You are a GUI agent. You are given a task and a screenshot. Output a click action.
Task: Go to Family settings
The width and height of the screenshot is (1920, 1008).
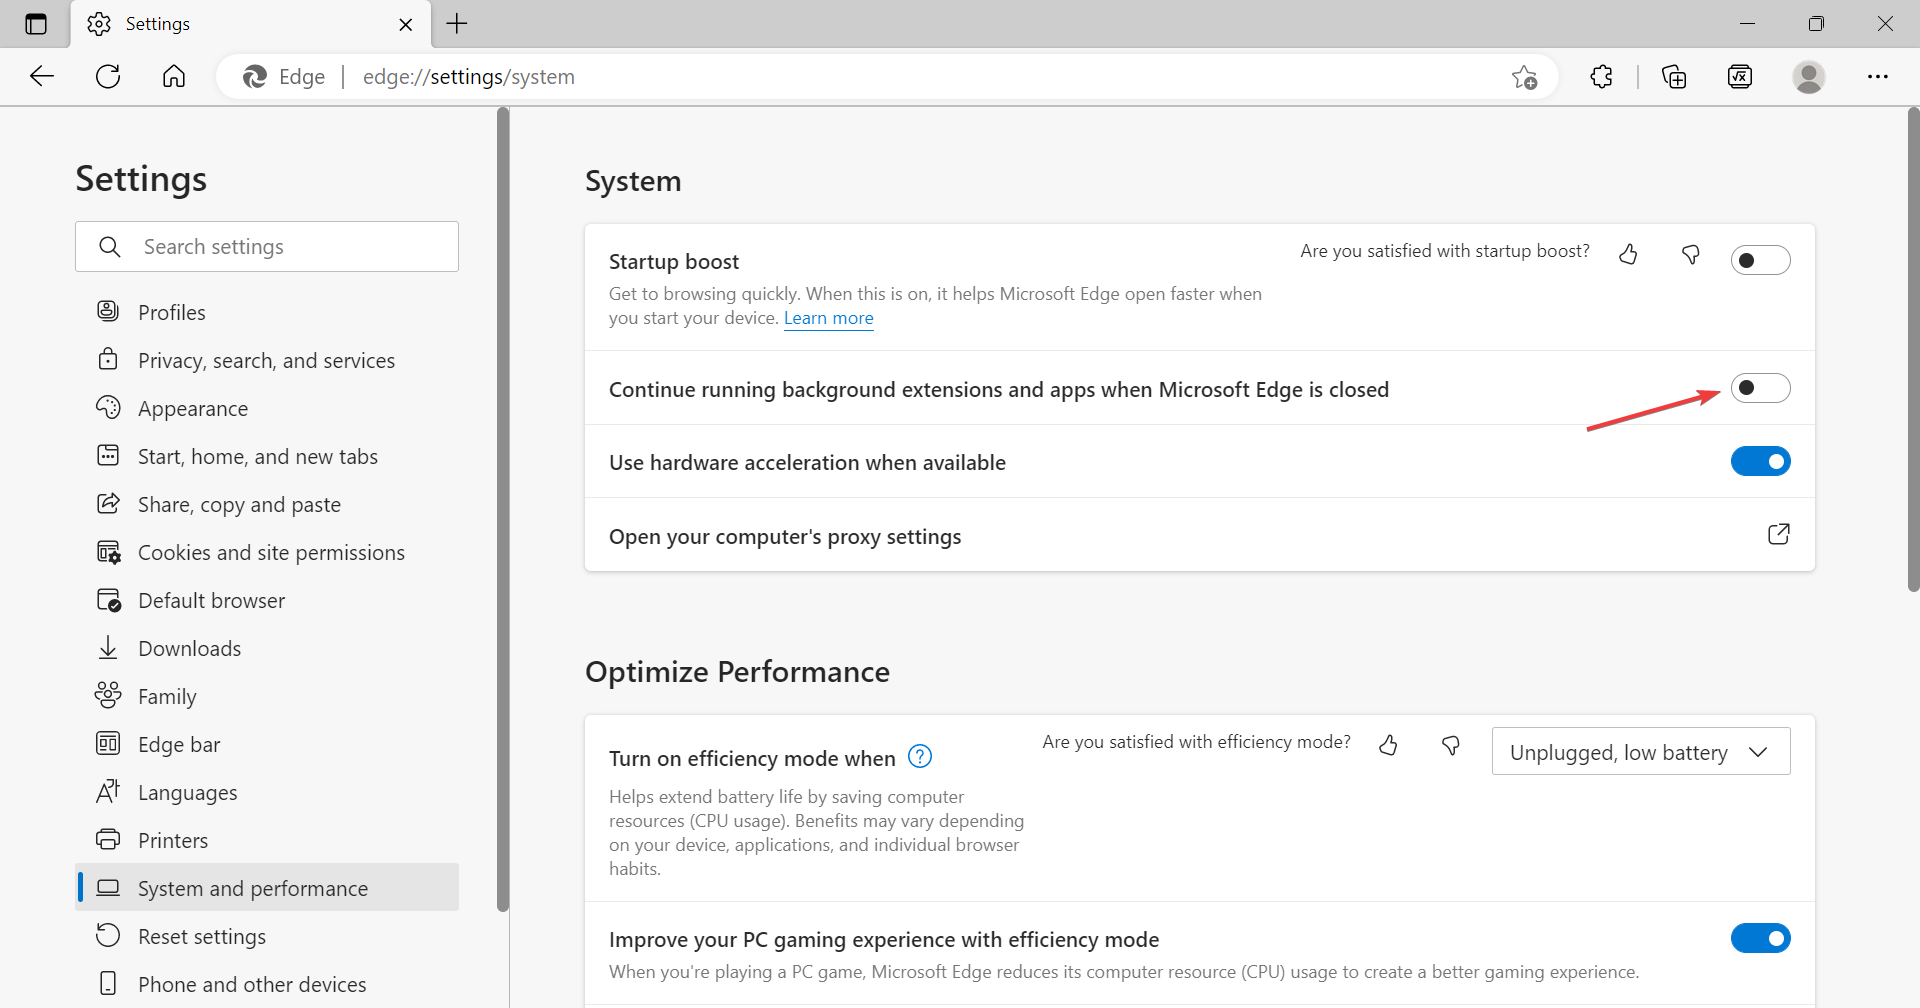pyautogui.click(x=267, y=696)
